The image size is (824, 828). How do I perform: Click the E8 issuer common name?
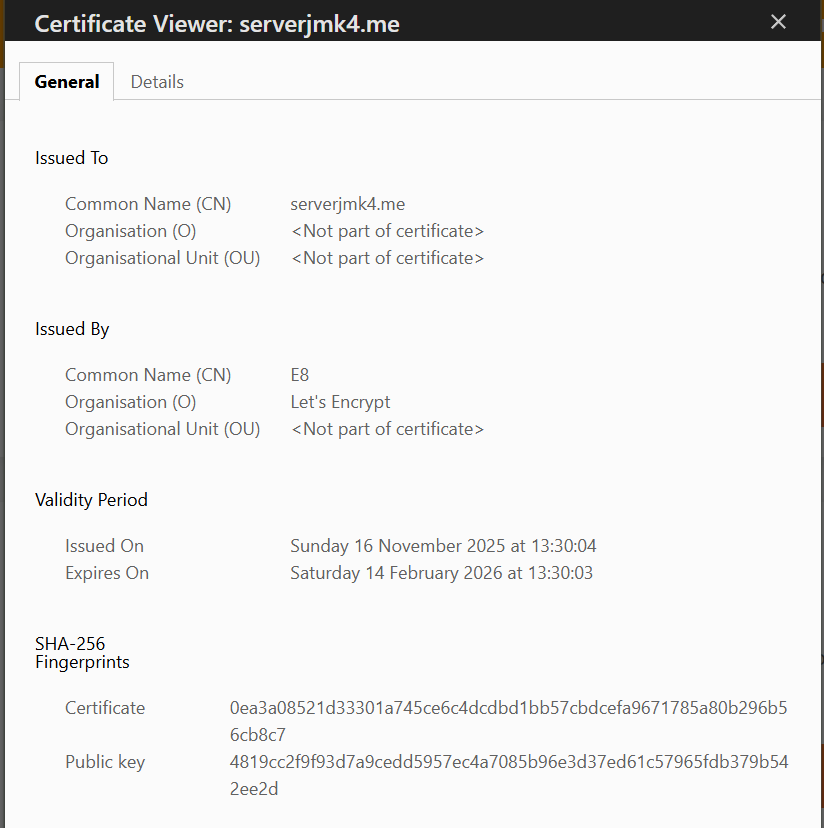pyautogui.click(x=300, y=374)
